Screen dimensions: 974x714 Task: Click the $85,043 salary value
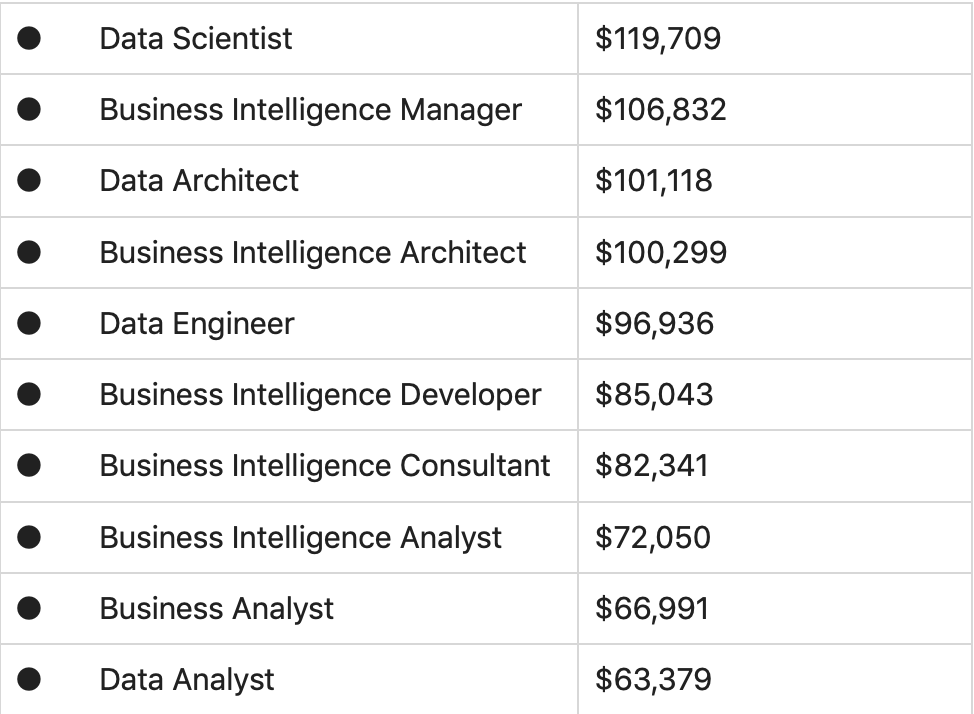pyautogui.click(x=654, y=394)
